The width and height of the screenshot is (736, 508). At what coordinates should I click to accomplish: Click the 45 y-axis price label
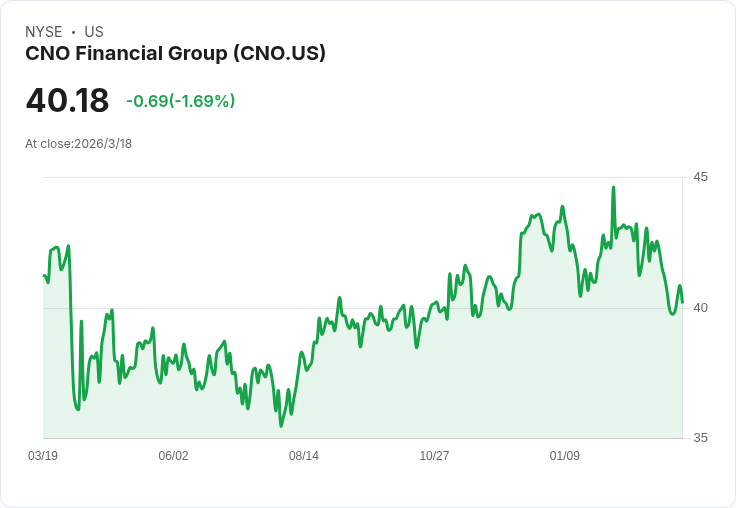[700, 177]
